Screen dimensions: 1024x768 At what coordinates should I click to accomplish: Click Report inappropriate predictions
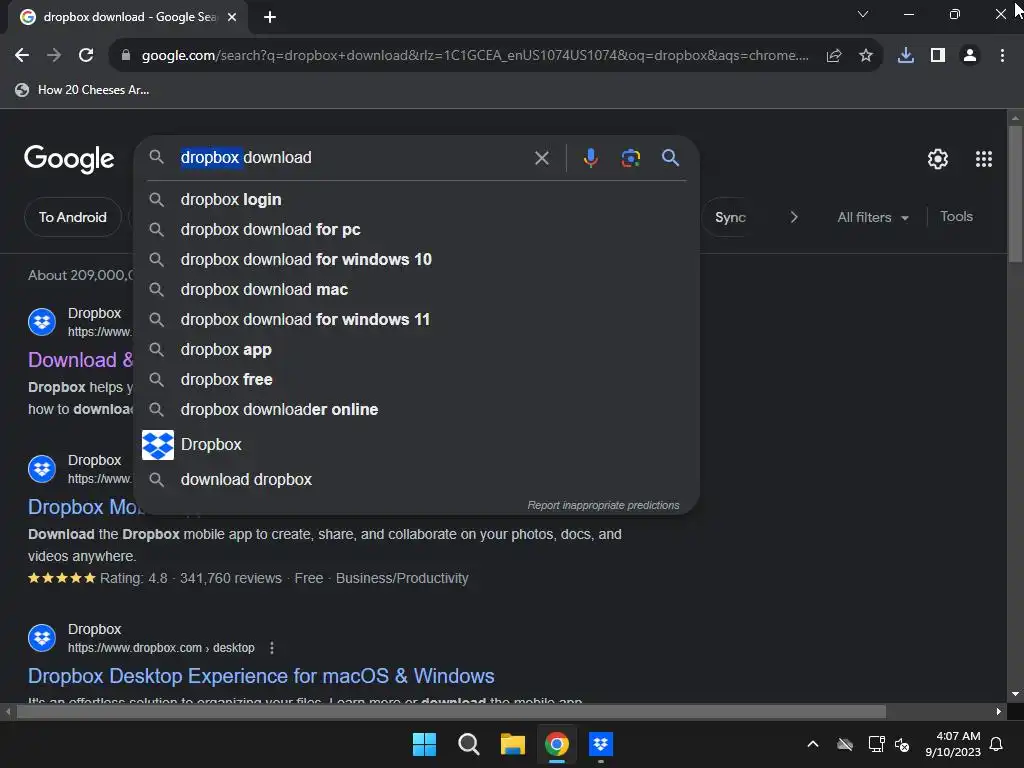603,505
